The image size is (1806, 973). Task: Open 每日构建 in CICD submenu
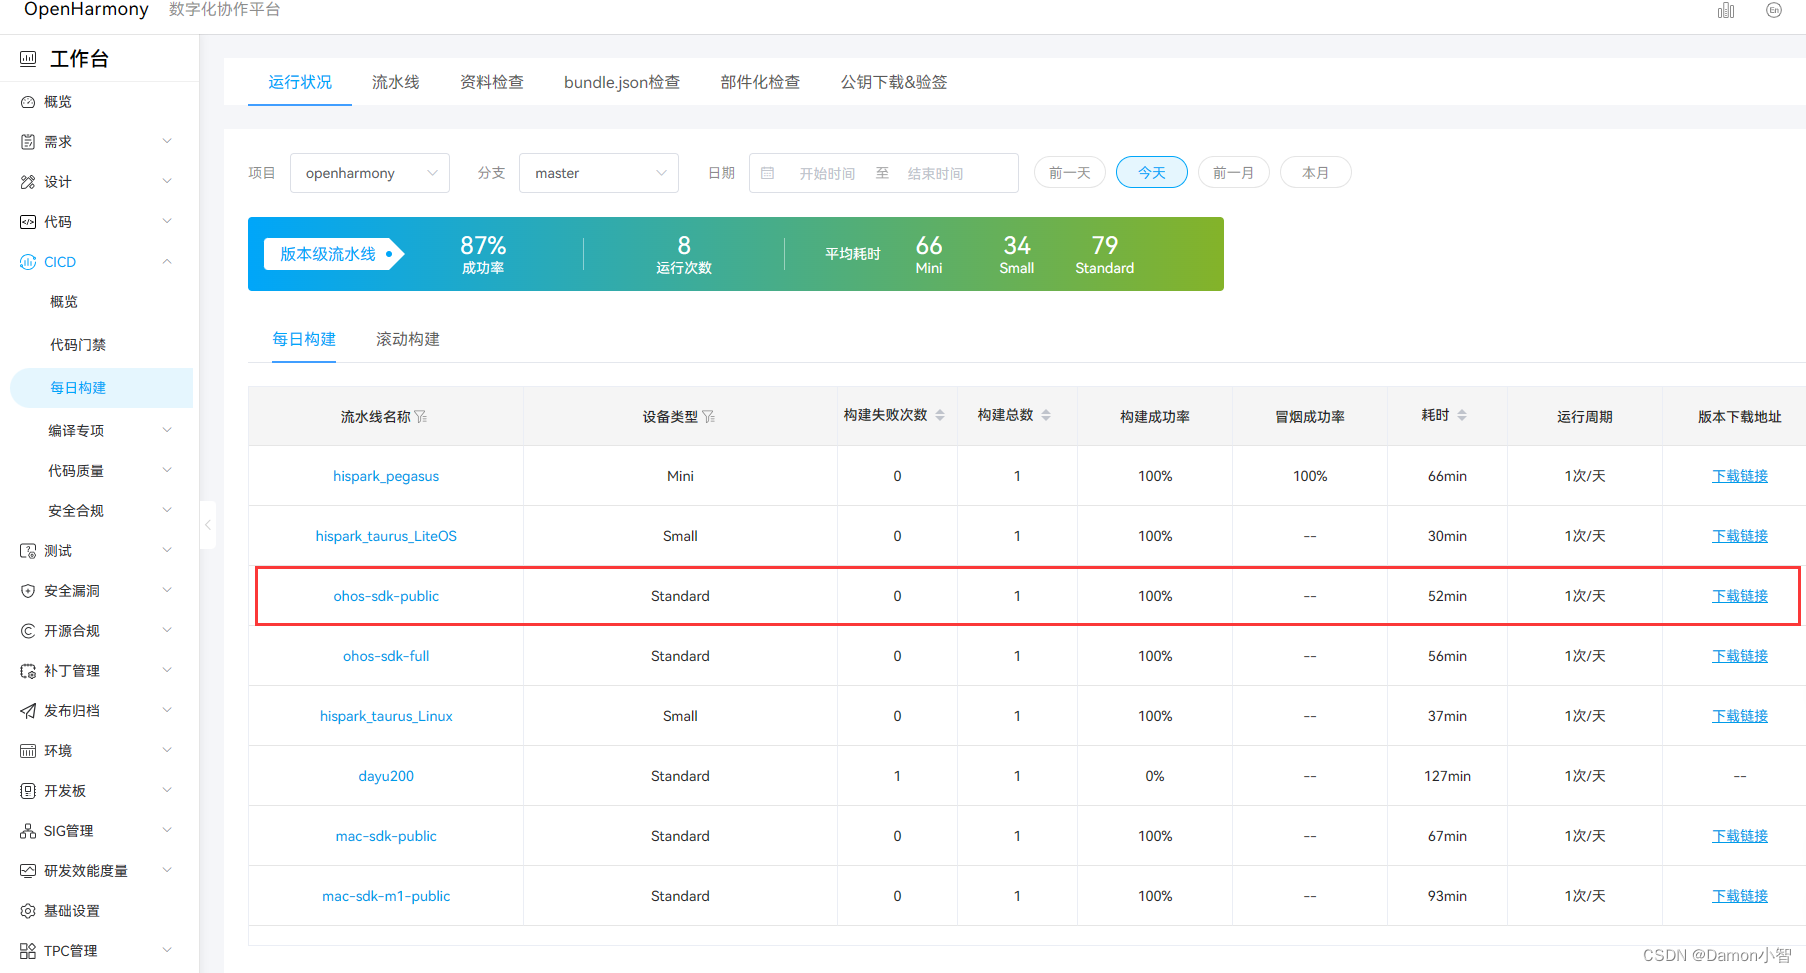(102, 388)
